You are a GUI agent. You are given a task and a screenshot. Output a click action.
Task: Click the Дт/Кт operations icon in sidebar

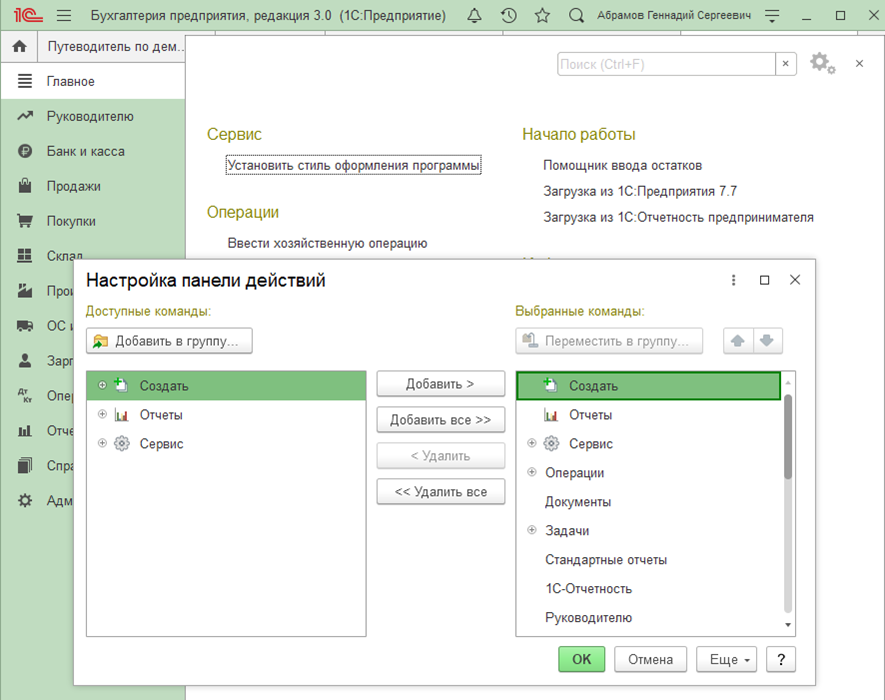[x=25, y=395]
